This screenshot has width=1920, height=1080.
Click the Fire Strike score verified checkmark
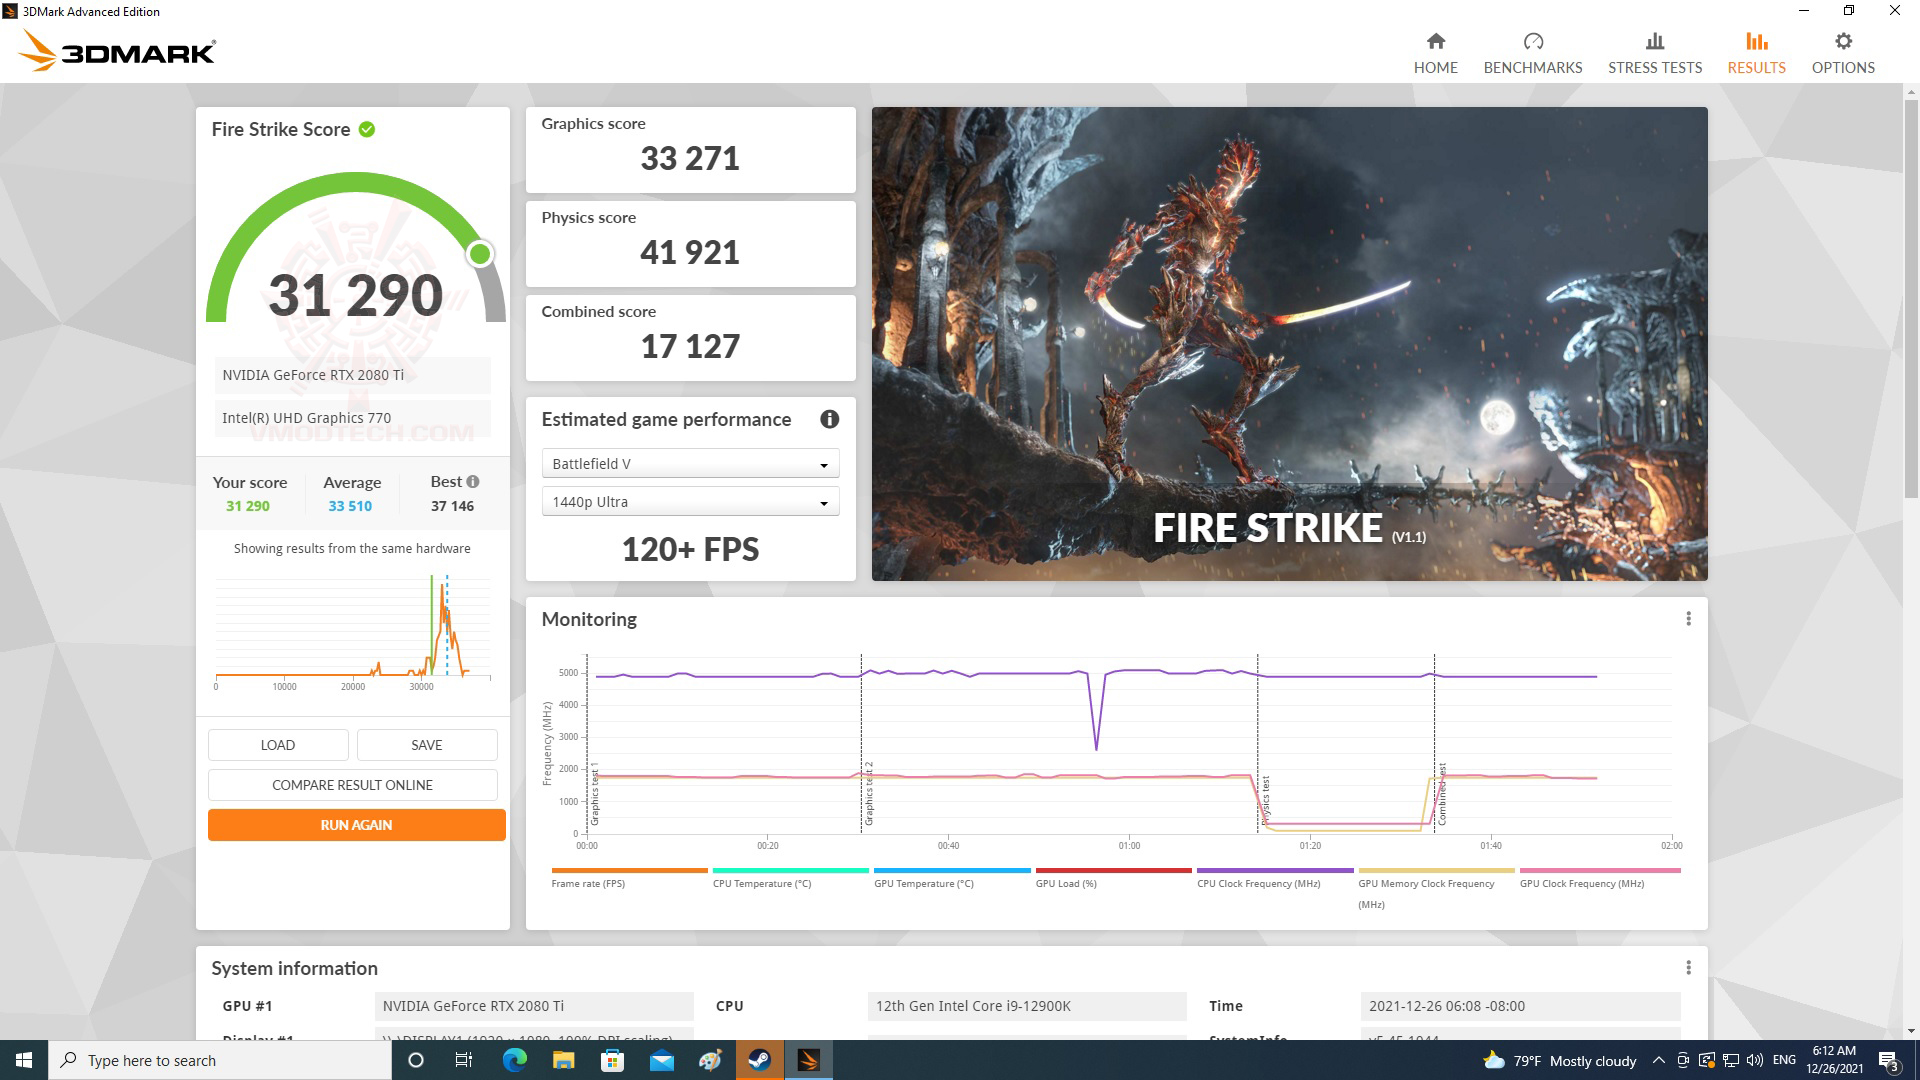pos(367,129)
